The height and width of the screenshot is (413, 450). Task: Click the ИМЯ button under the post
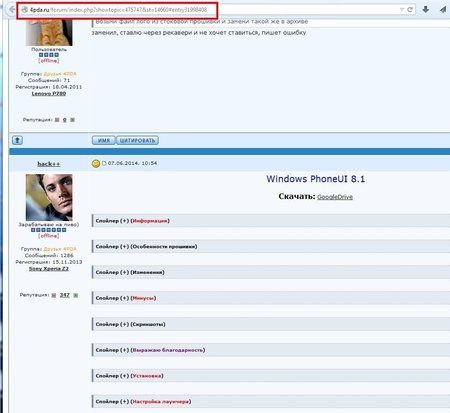pyautogui.click(x=104, y=140)
